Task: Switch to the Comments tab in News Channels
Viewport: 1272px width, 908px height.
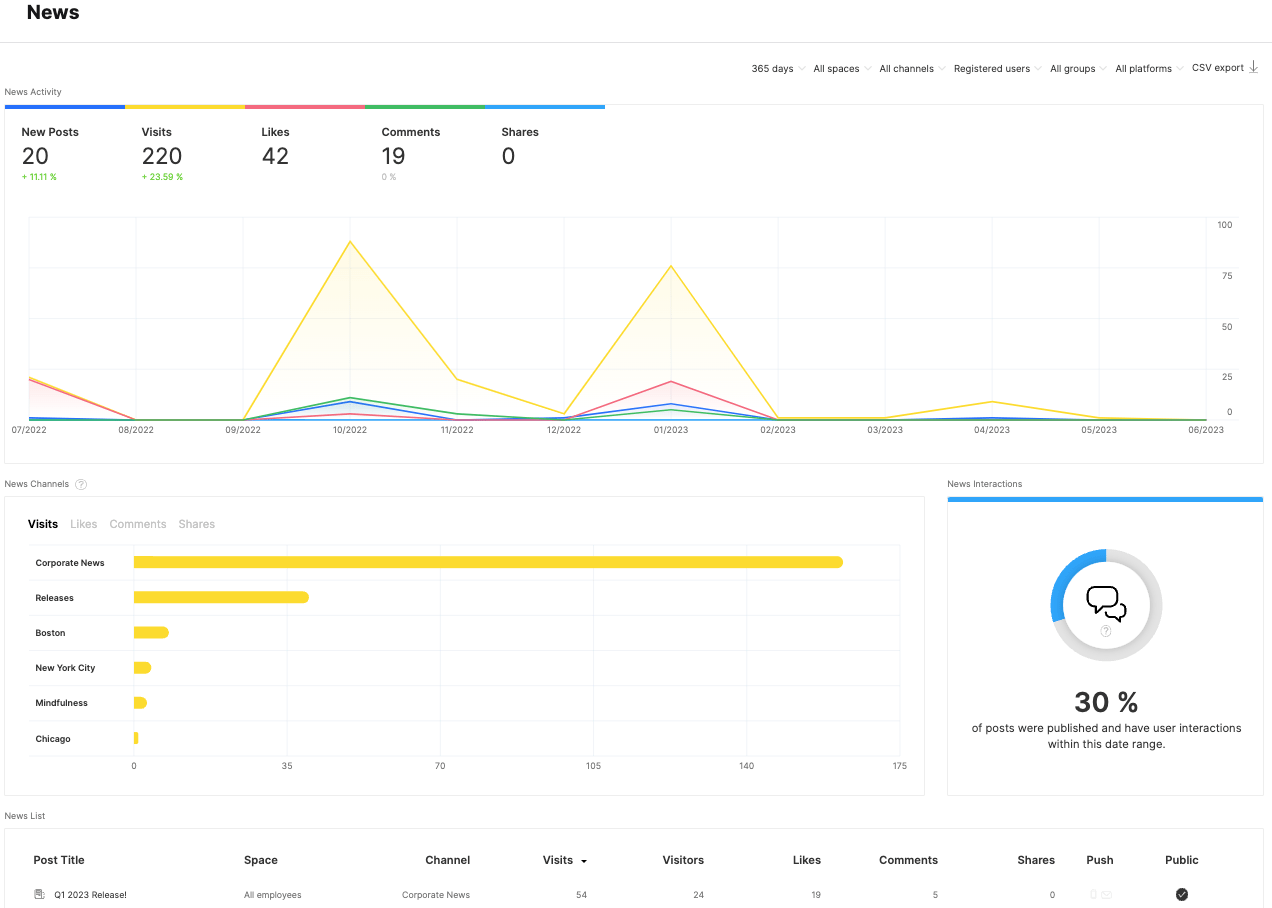Action: click(137, 523)
